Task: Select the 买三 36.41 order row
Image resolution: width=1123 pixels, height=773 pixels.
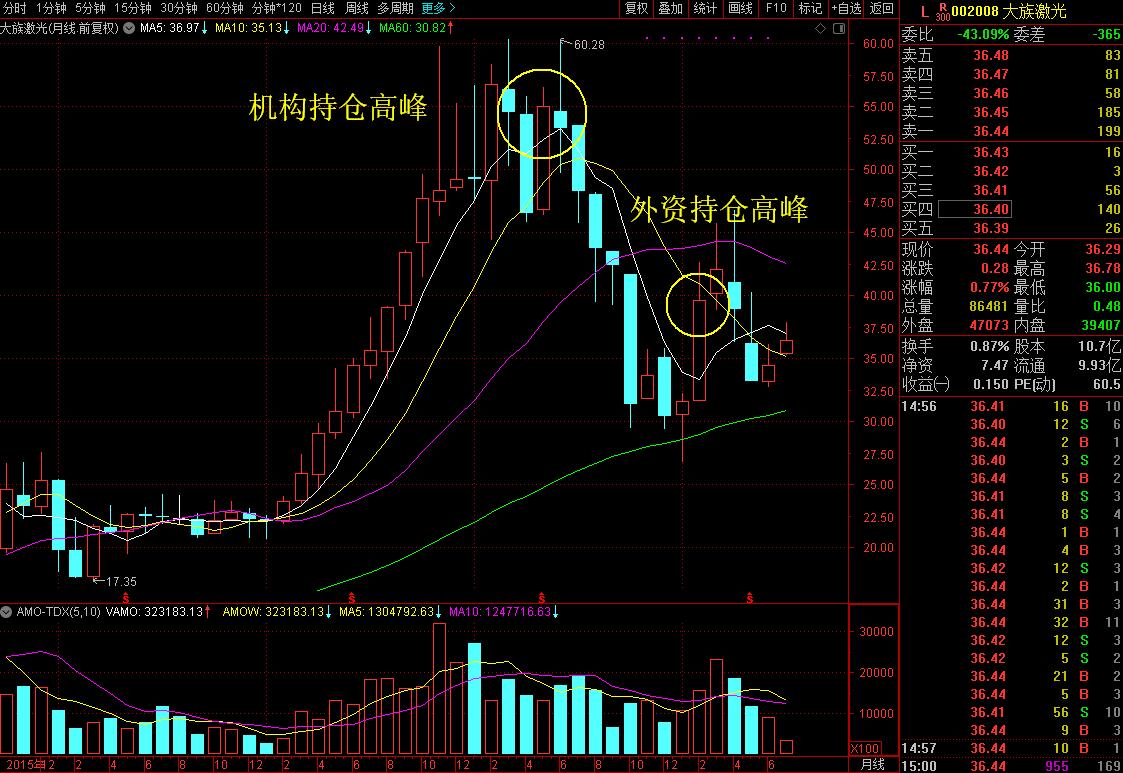Action: pos(1011,190)
